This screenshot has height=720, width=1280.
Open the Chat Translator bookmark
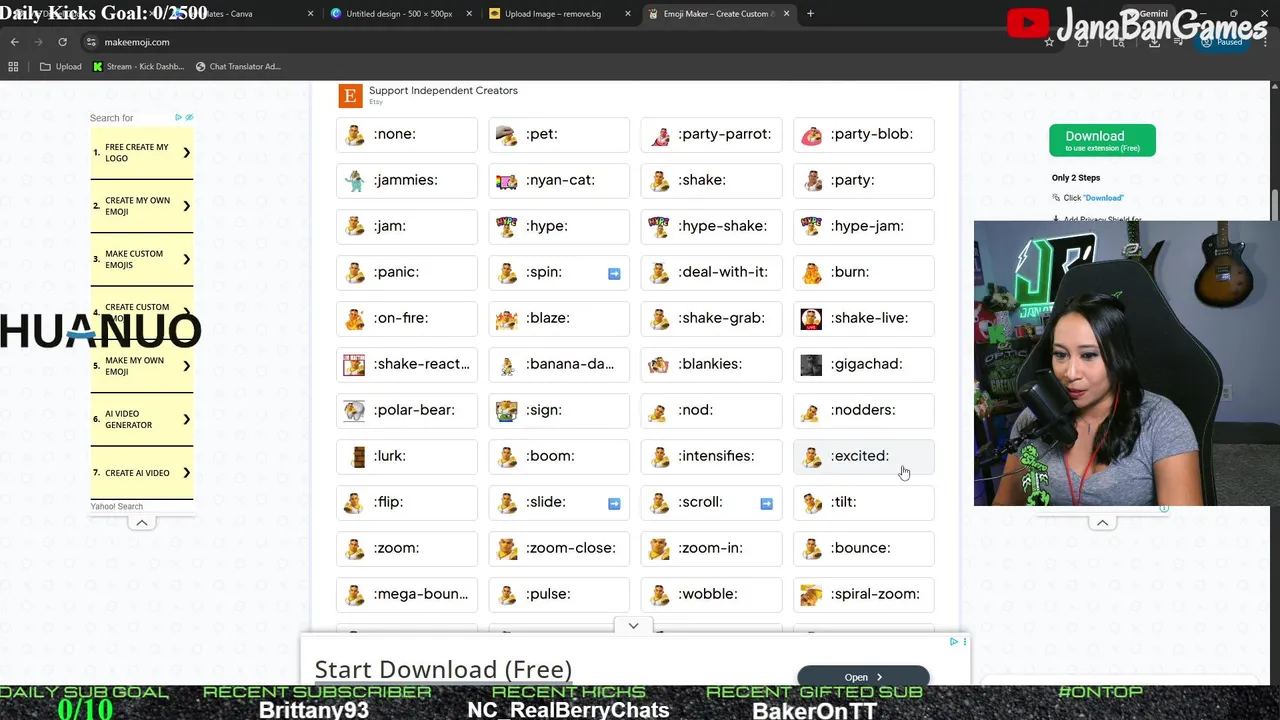point(238,67)
